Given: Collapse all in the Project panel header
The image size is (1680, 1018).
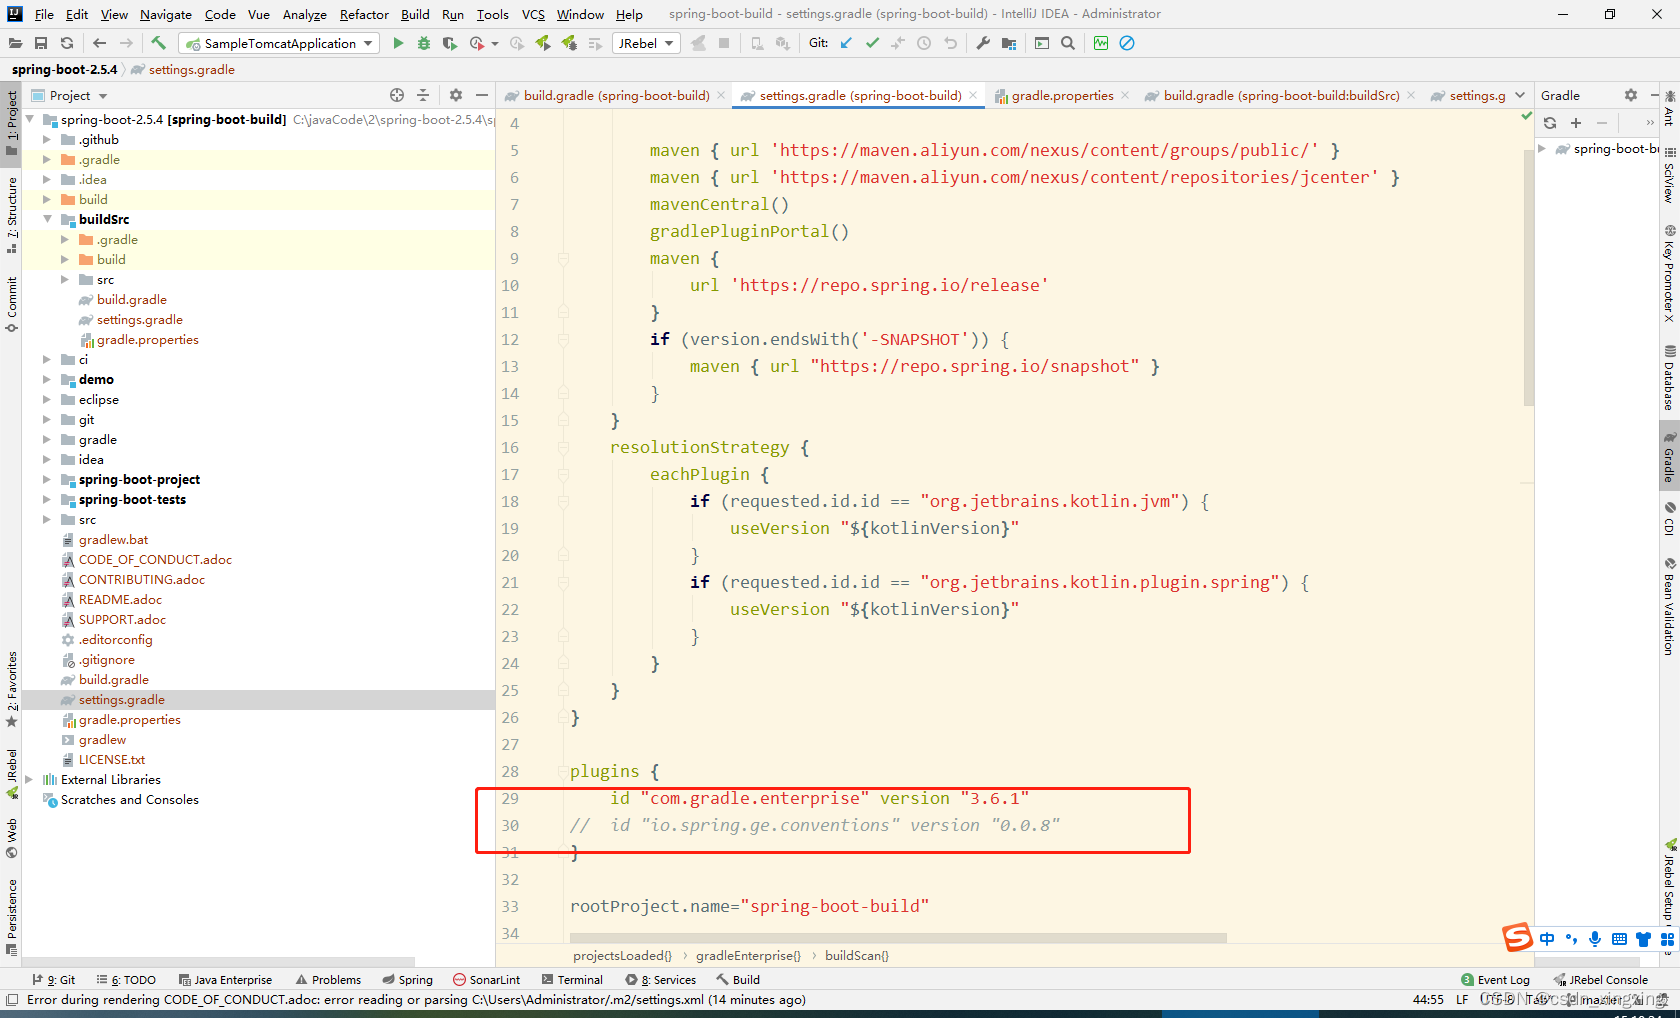Looking at the screenshot, I should [x=423, y=95].
